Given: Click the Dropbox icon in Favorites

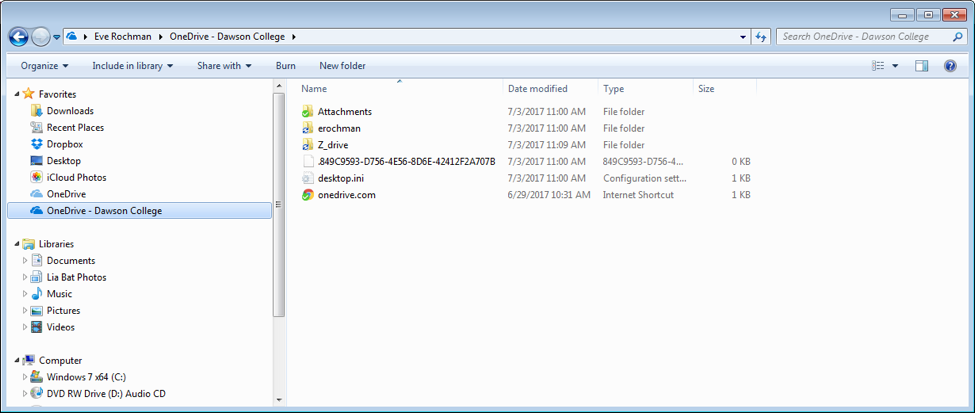Looking at the screenshot, I should (37, 144).
